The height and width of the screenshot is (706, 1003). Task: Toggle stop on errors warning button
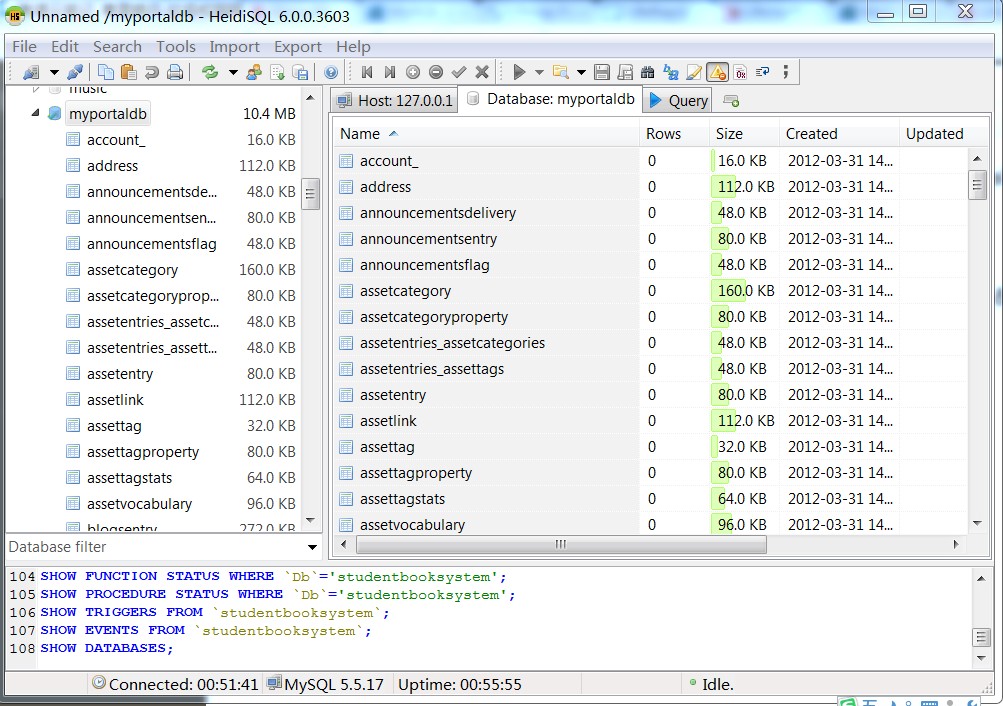click(717, 72)
